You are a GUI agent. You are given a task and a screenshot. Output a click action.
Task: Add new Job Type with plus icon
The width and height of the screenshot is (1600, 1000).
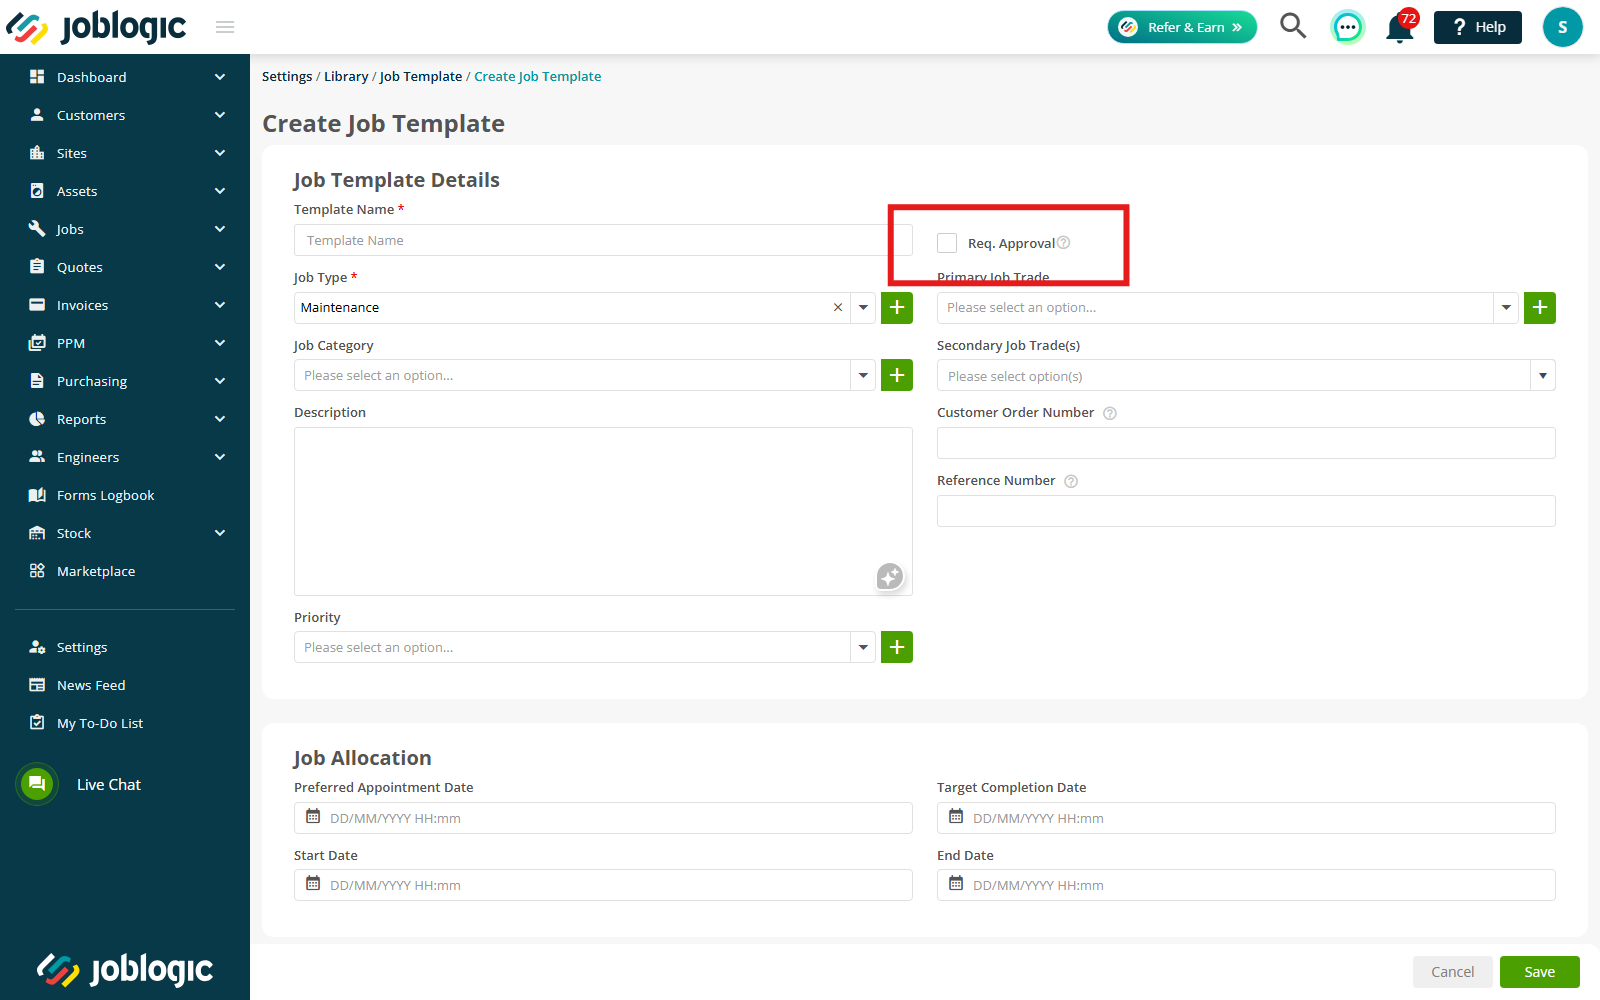click(x=897, y=307)
